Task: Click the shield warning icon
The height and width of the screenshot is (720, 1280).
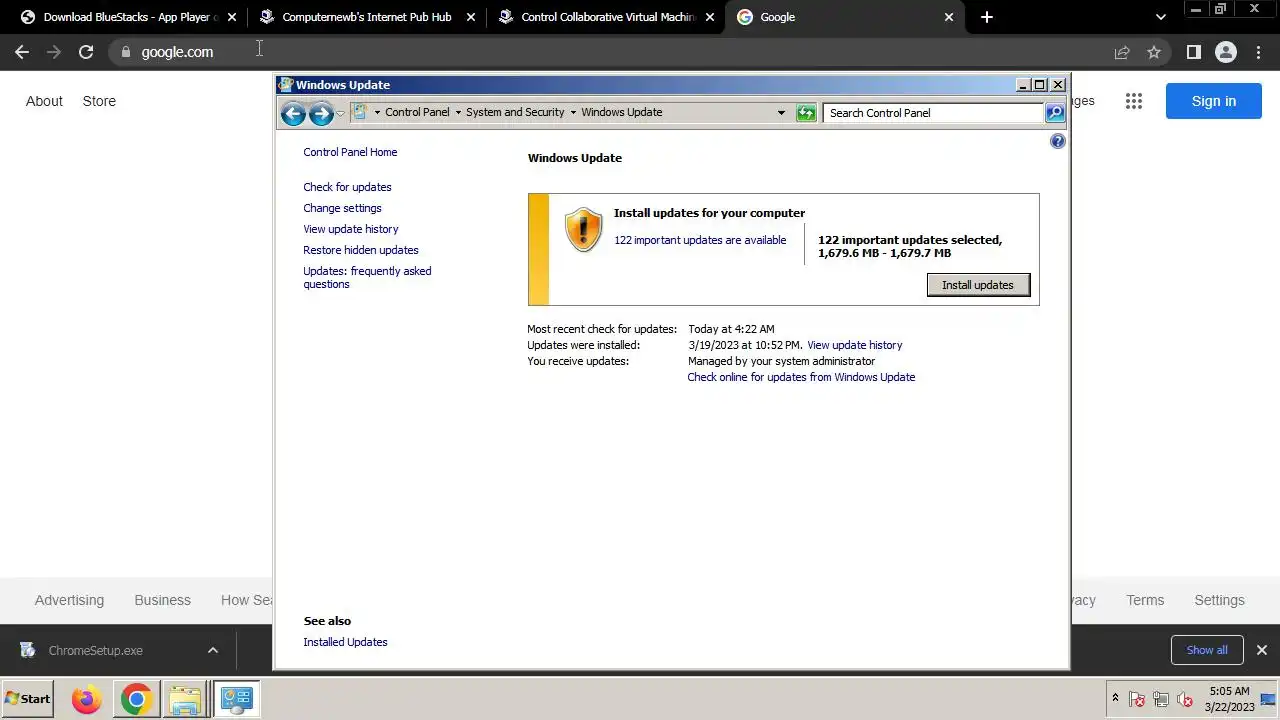Action: click(583, 229)
